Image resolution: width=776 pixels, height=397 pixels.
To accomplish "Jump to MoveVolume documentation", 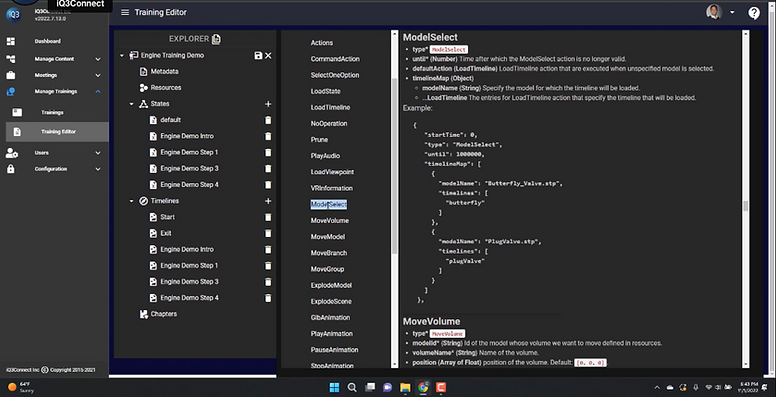I will pyautogui.click(x=330, y=220).
